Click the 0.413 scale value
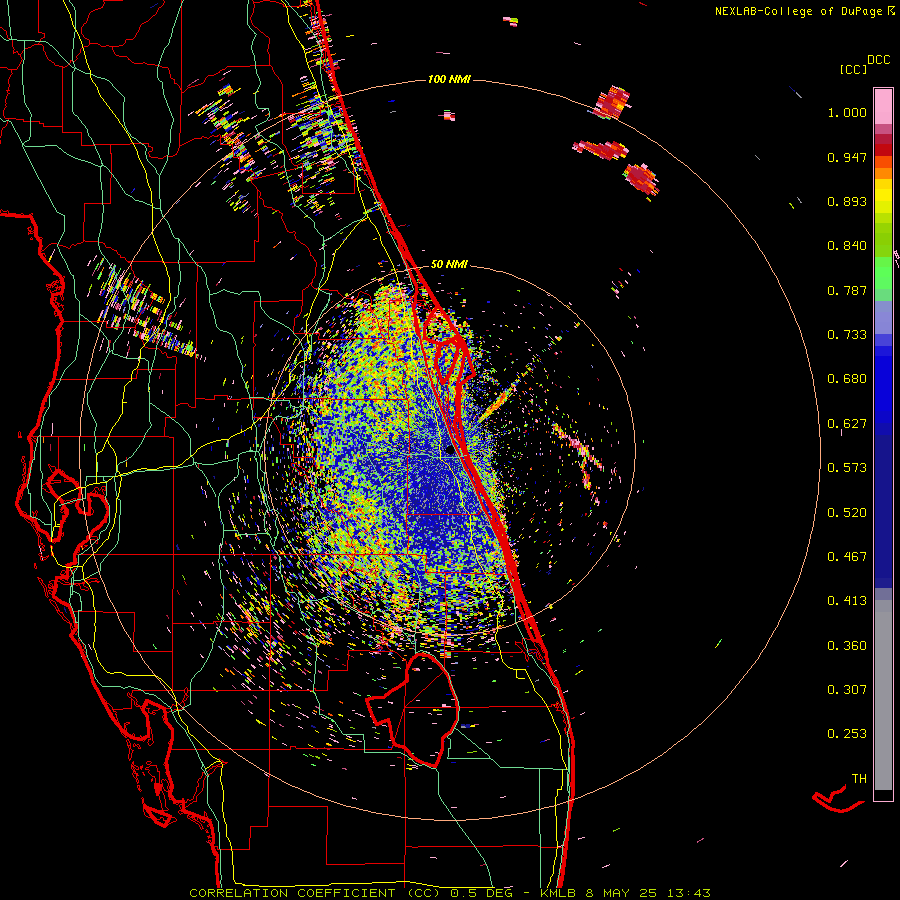 tap(847, 601)
